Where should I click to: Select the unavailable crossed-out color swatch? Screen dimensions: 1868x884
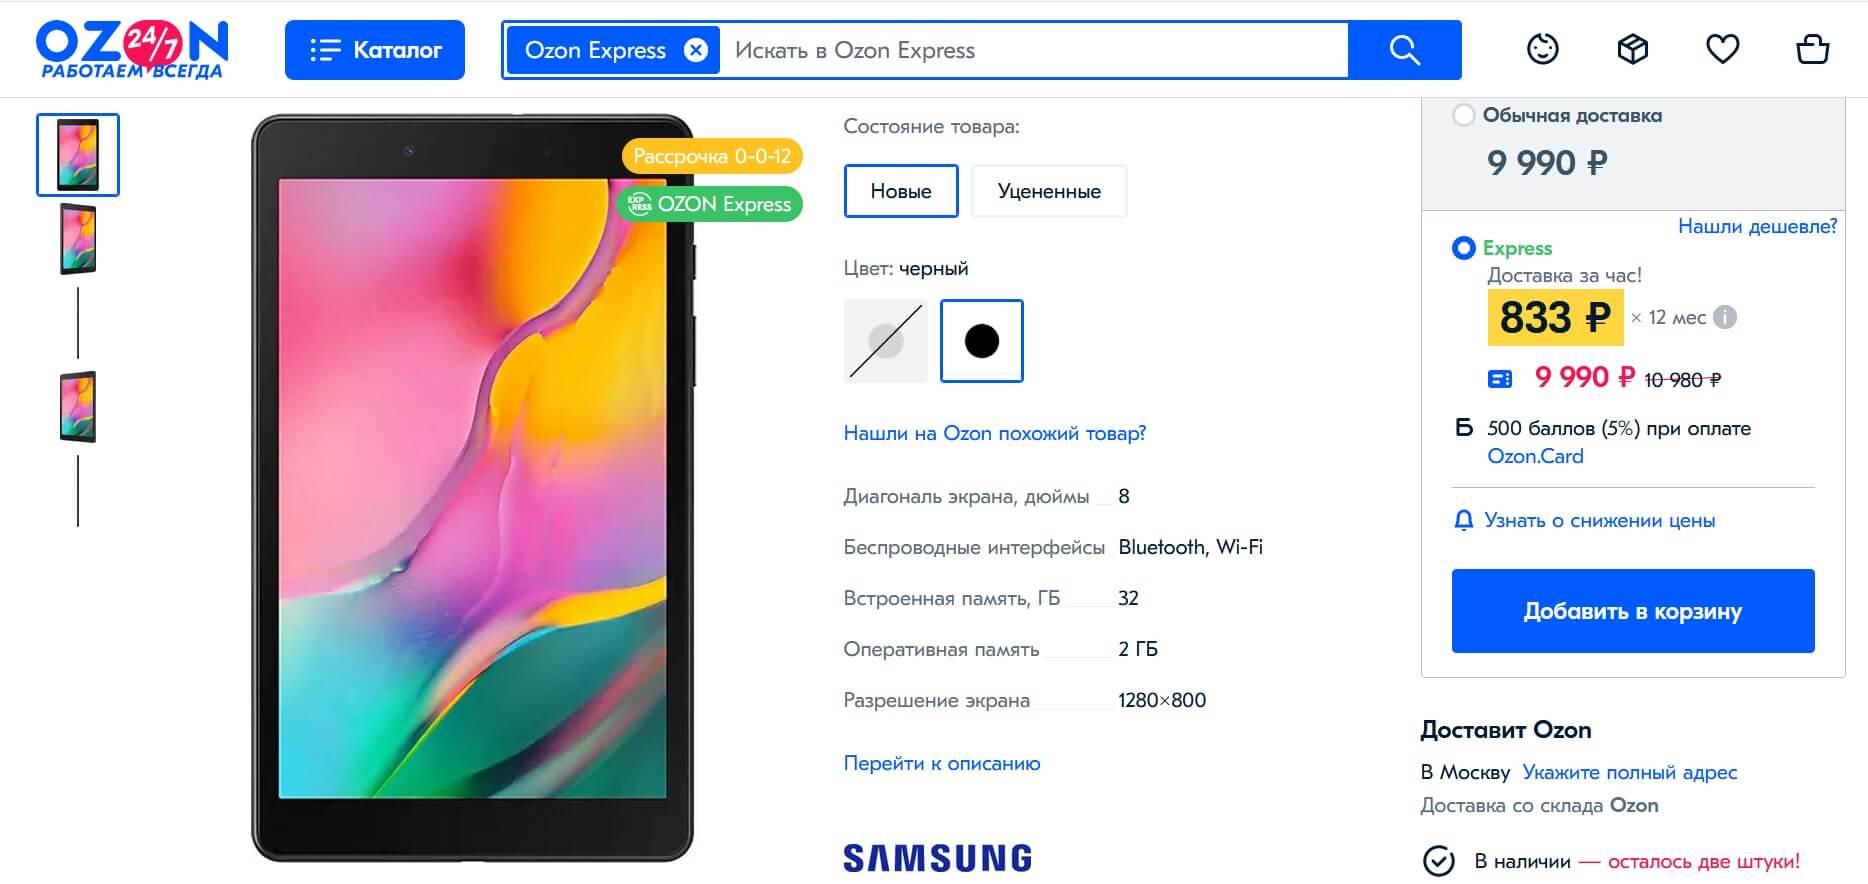tap(886, 341)
